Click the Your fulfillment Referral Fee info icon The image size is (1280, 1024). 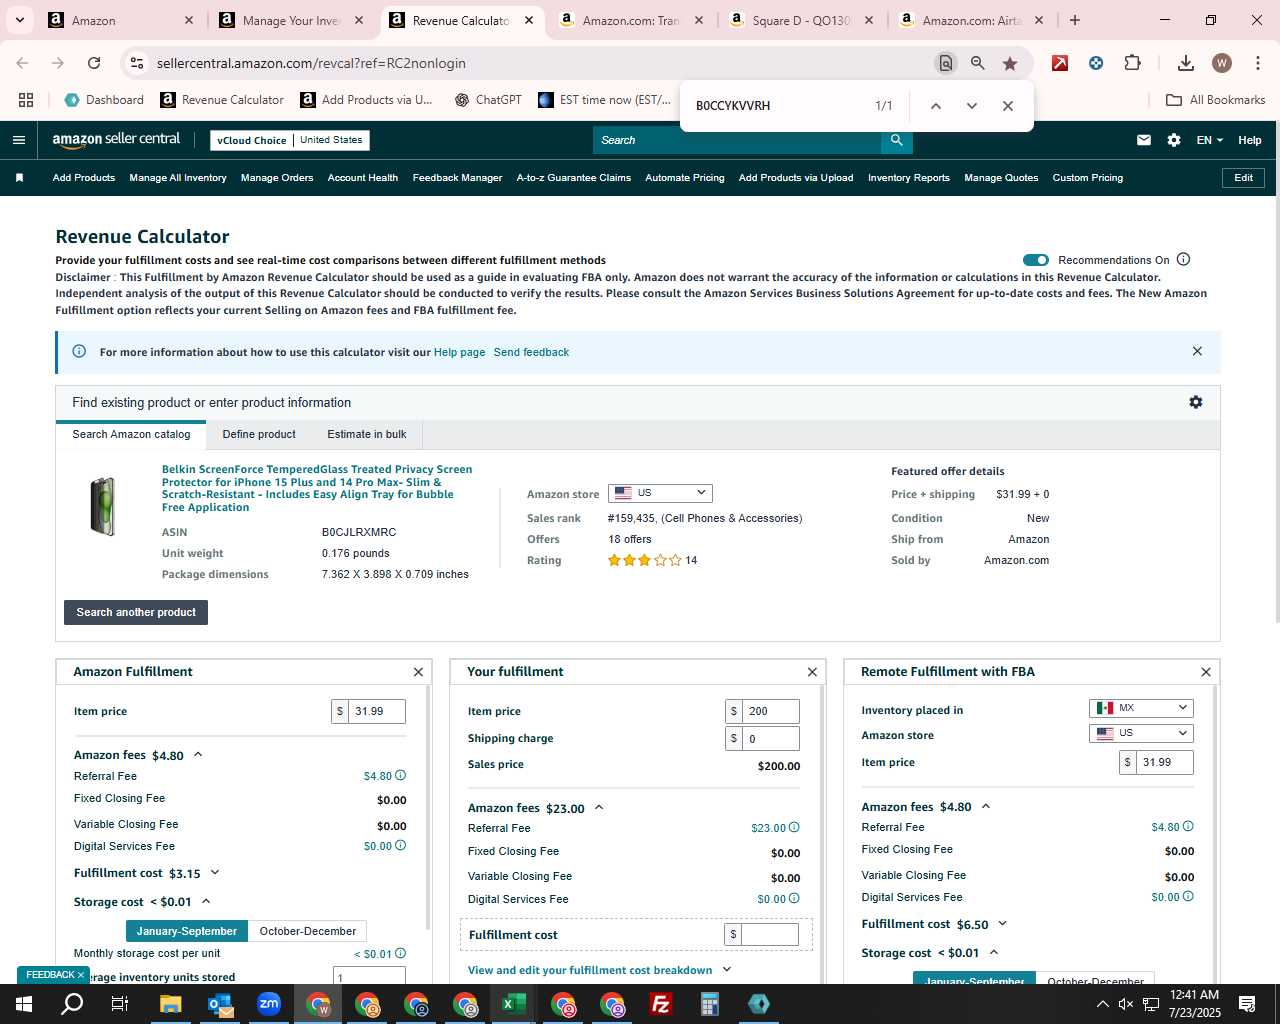[x=795, y=828]
